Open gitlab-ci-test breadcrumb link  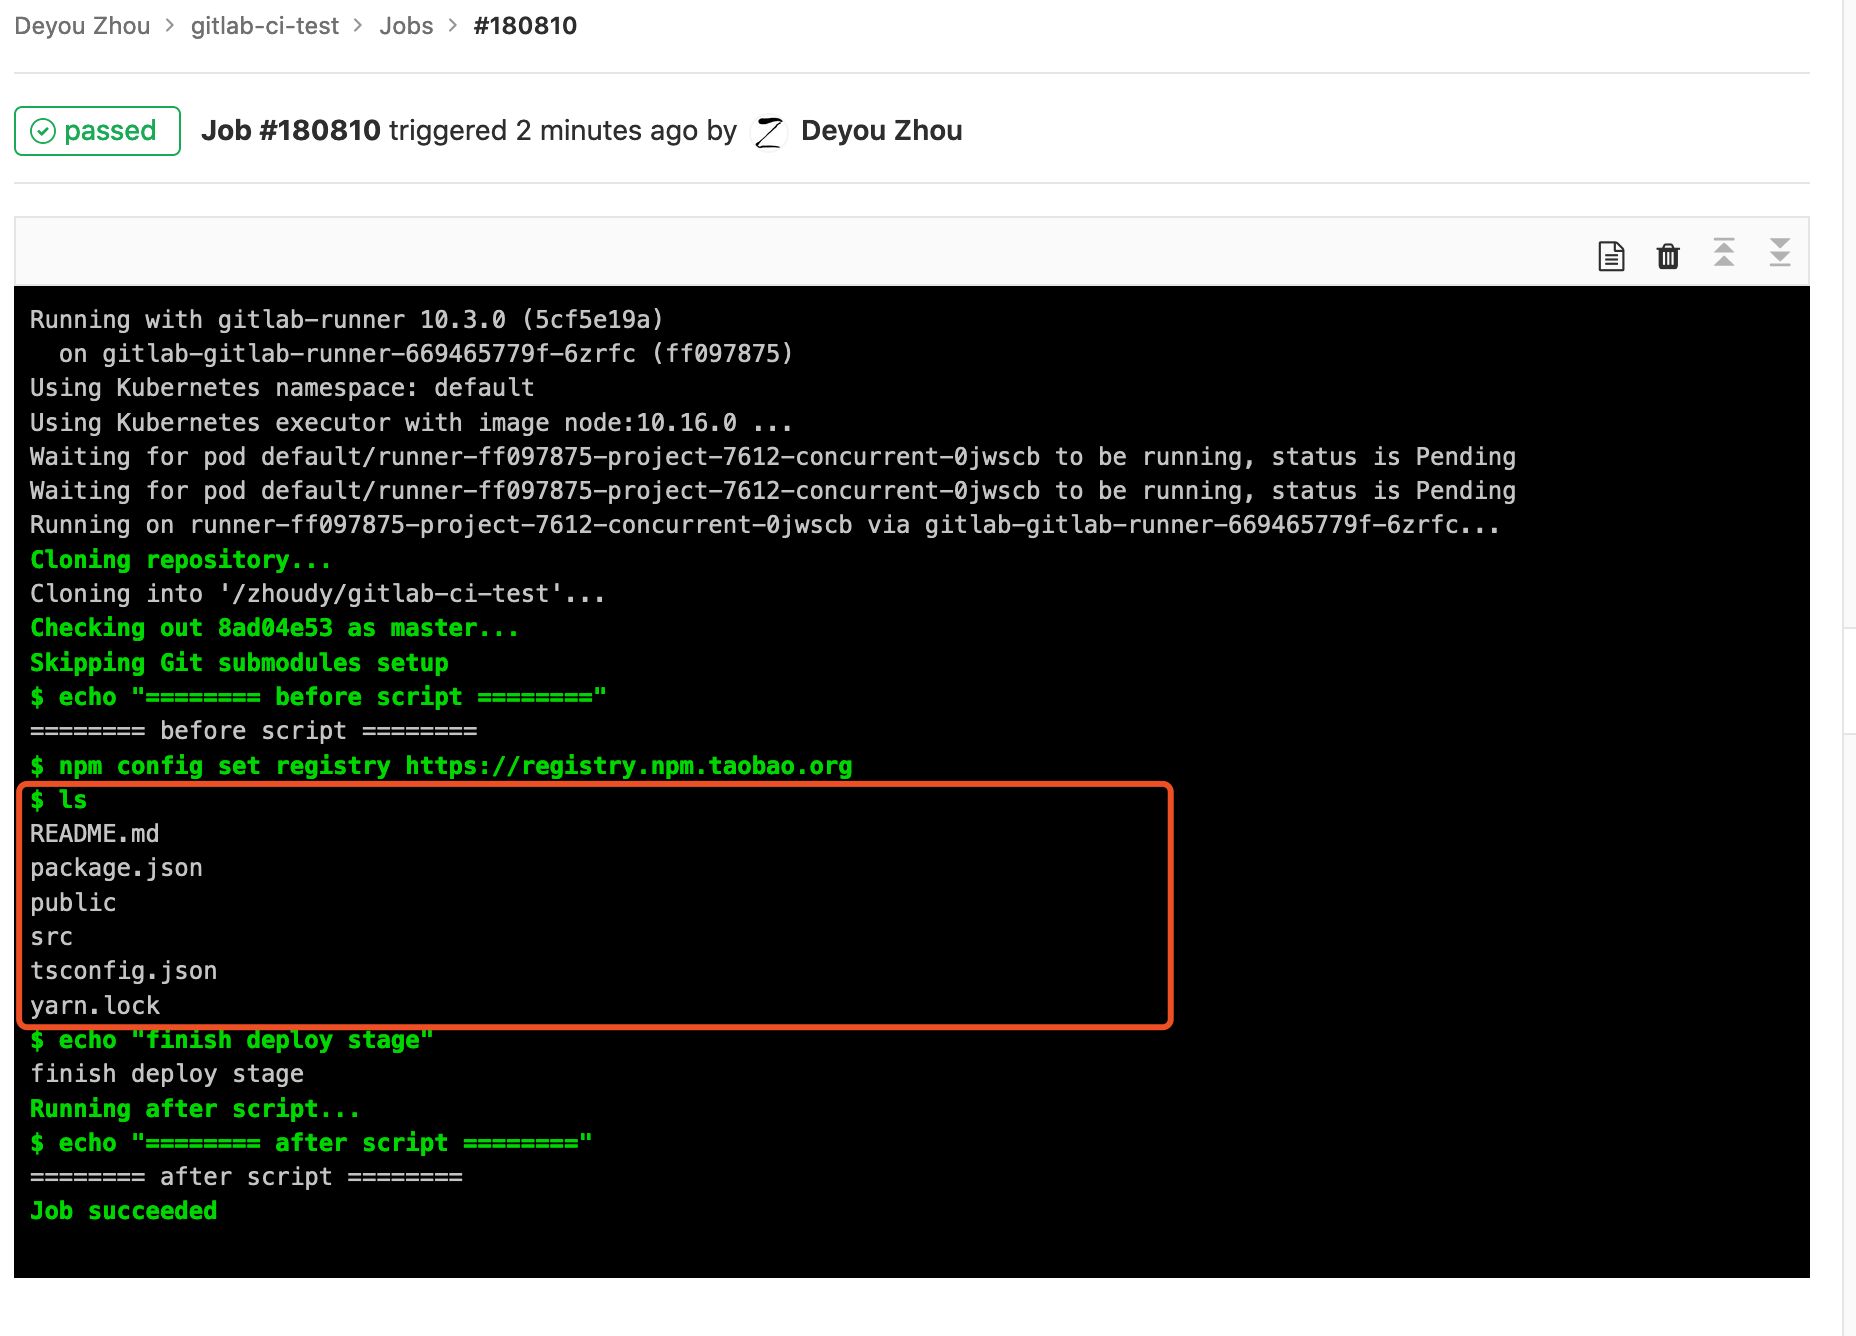point(265,26)
